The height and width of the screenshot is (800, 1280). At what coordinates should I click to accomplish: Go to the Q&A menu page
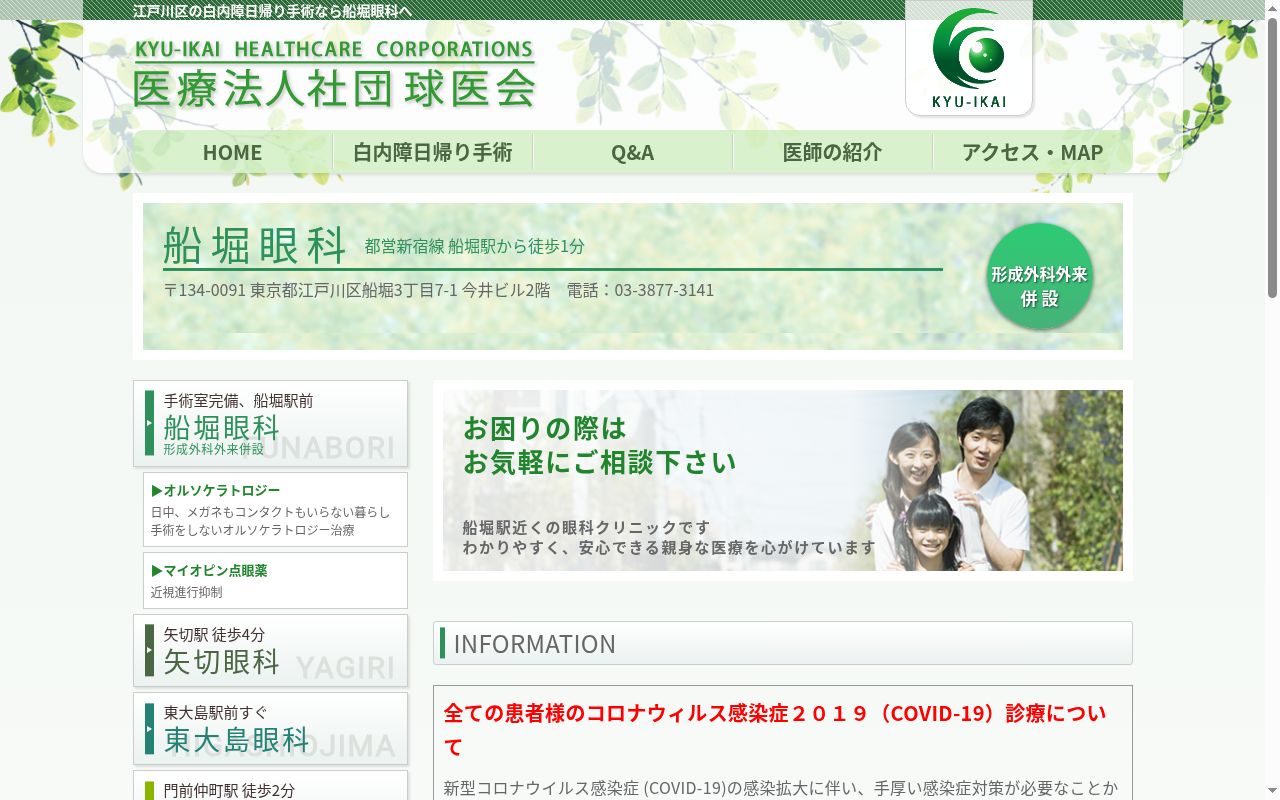point(632,152)
